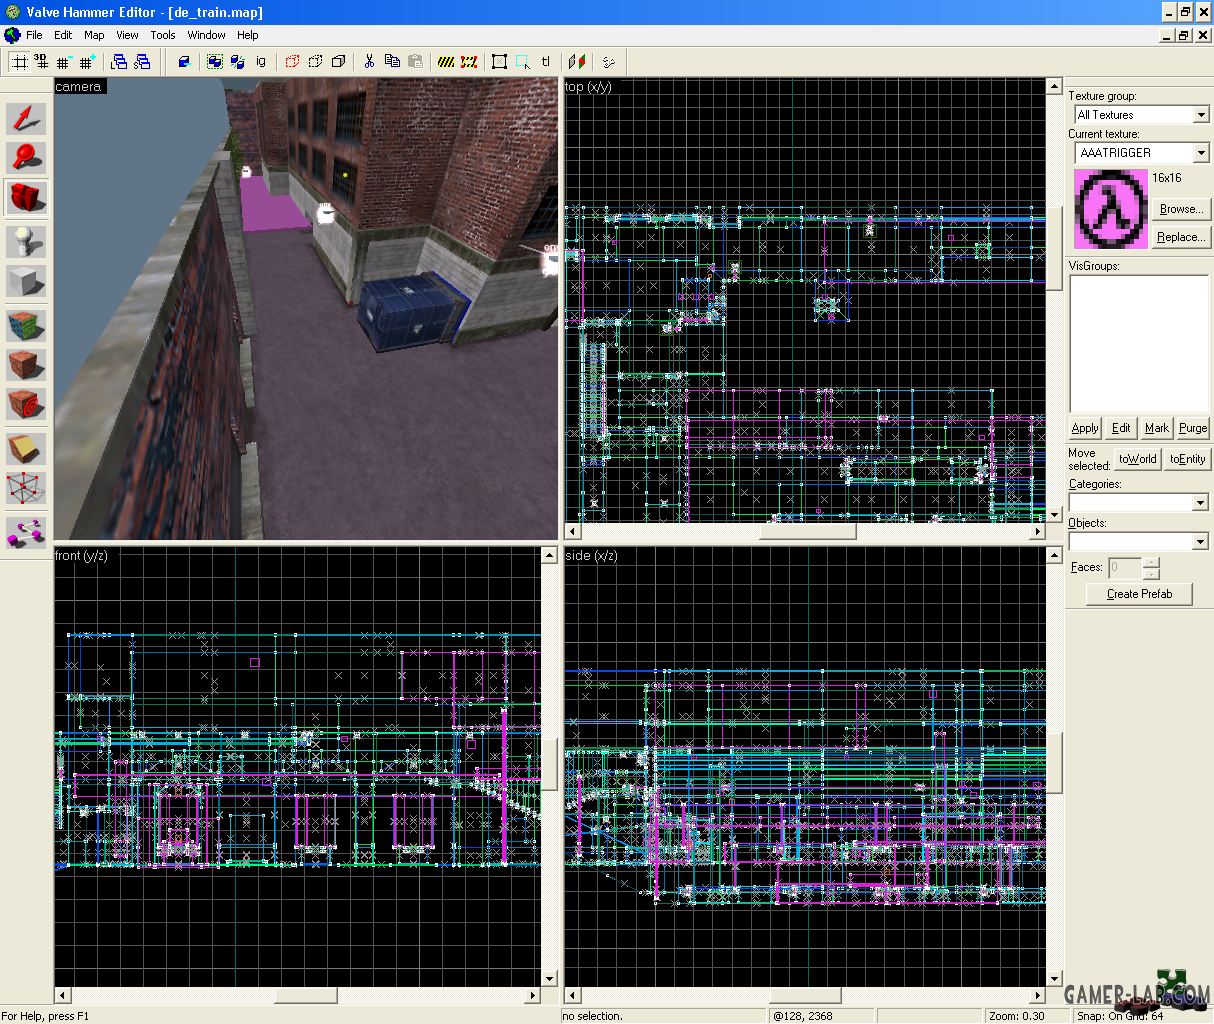
Task: Toggle auto selection button
Action: (522, 62)
